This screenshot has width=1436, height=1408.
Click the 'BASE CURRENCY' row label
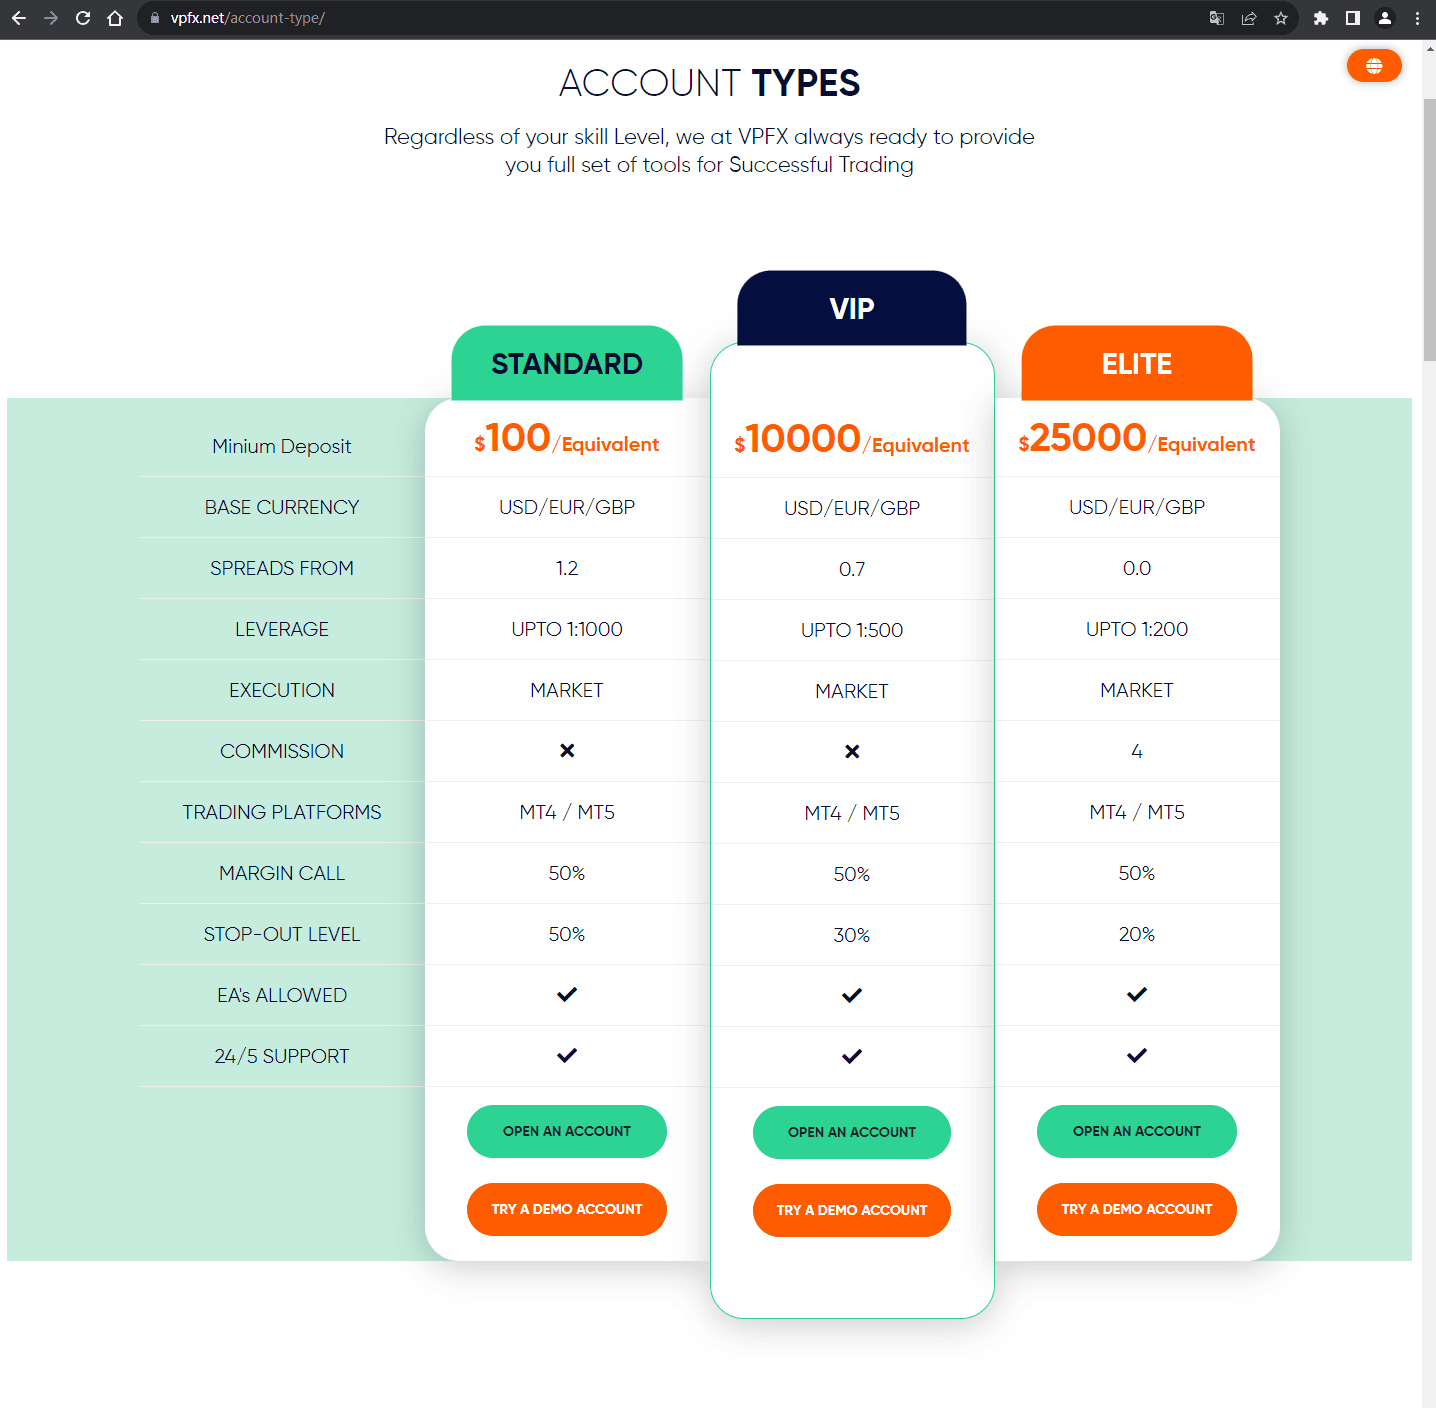(x=282, y=507)
